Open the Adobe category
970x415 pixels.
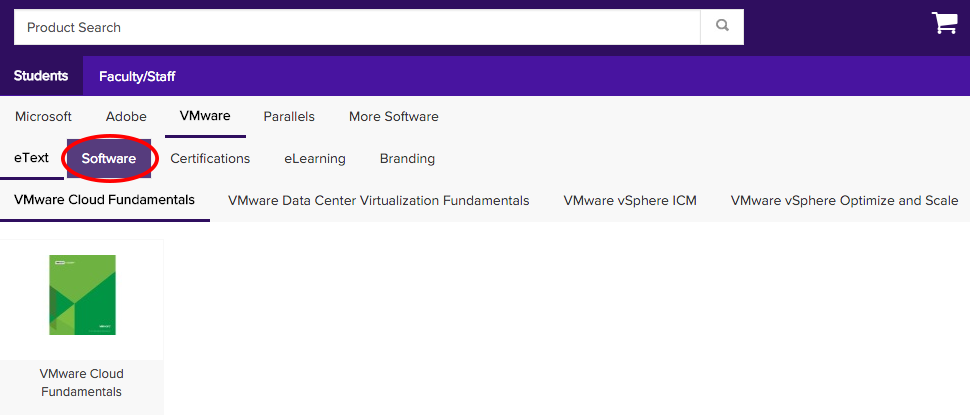(x=126, y=116)
